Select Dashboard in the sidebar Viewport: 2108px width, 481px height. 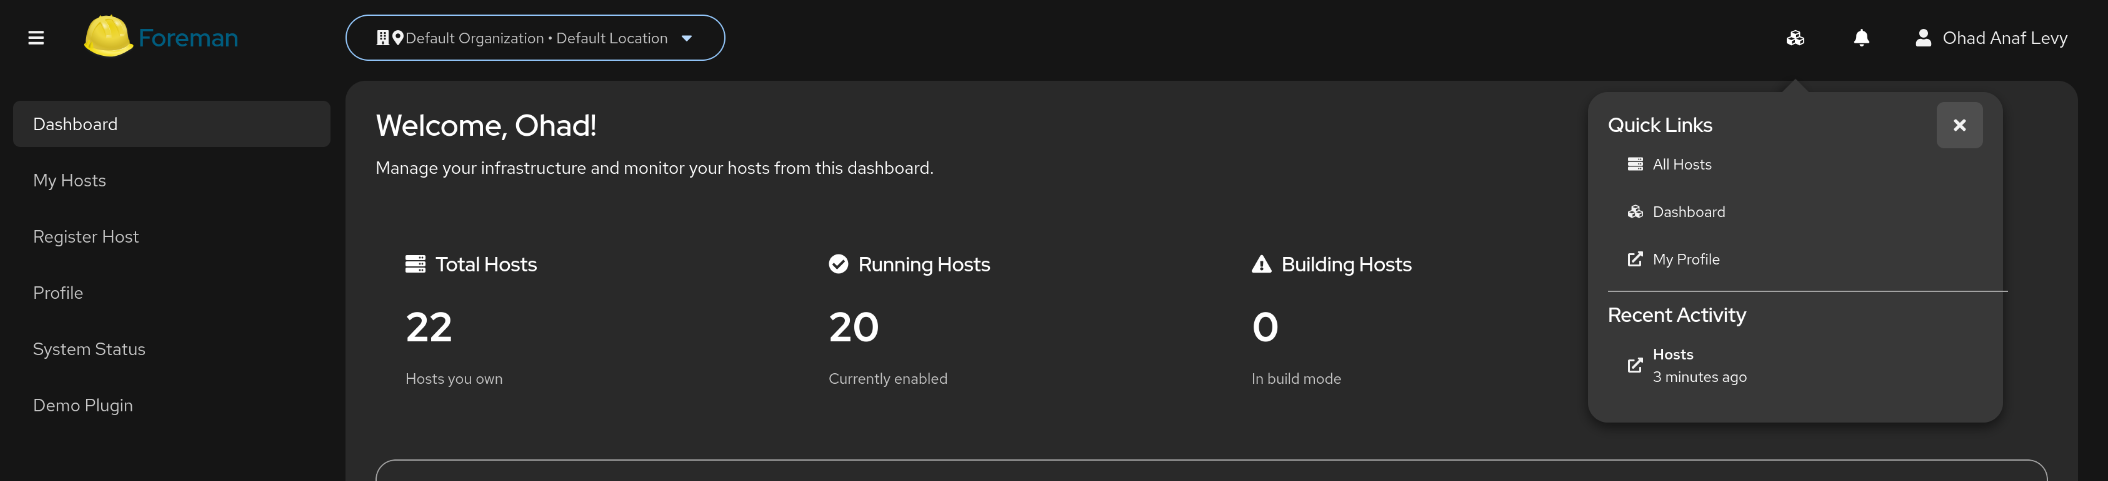click(x=172, y=124)
